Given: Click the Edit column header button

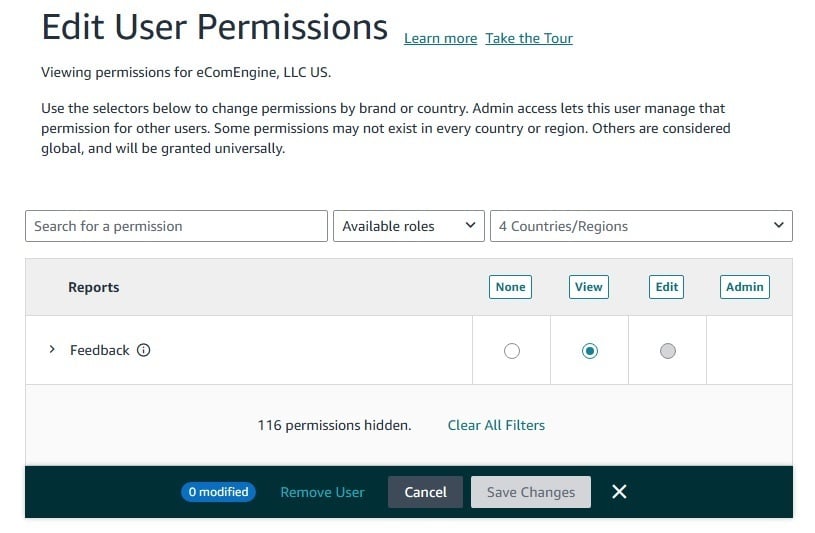Looking at the screenshot, I should click(x=667, y=287).
